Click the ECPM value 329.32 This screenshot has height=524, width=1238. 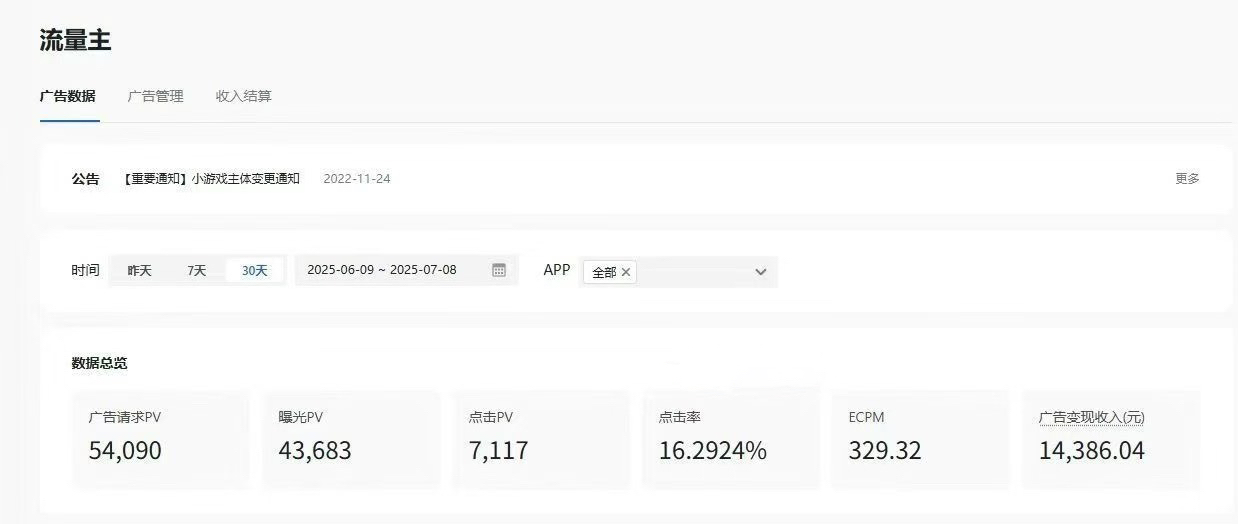[x=885, y=451]
